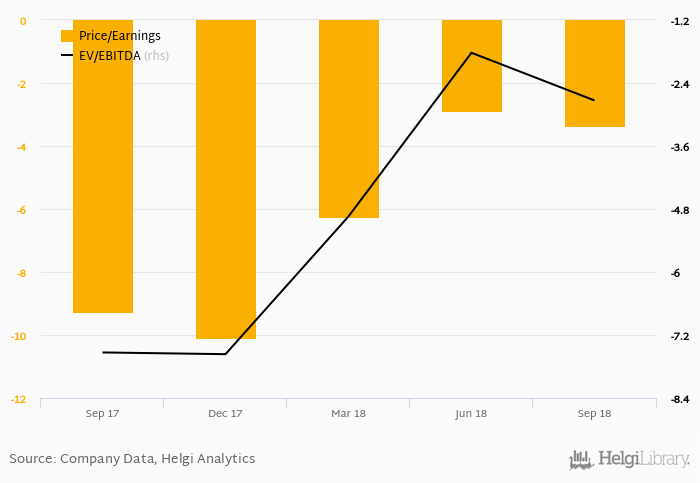Click the EV/EBITDA line peak at Jun 18

pyautogui.click(x=472, y=53)
